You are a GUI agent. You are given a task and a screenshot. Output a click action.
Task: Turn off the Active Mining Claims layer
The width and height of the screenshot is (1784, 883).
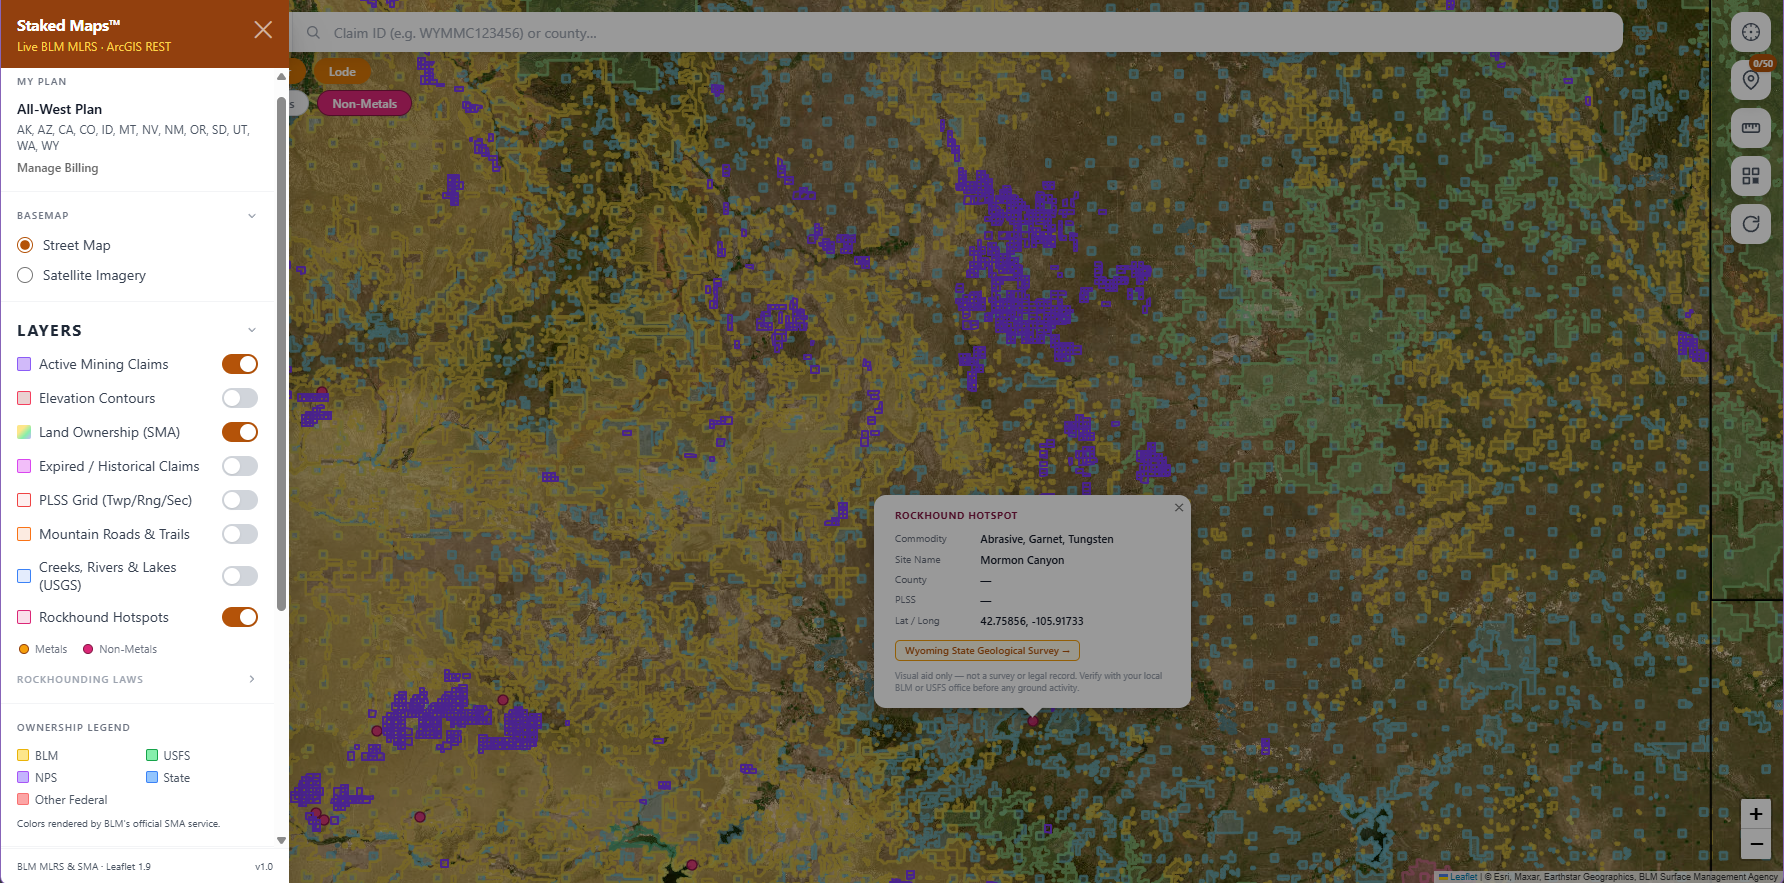240,364
